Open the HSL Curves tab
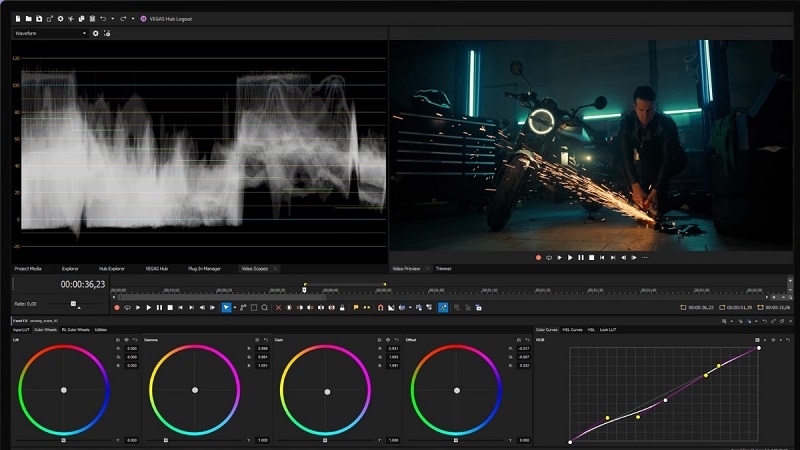 coord(573,329)
